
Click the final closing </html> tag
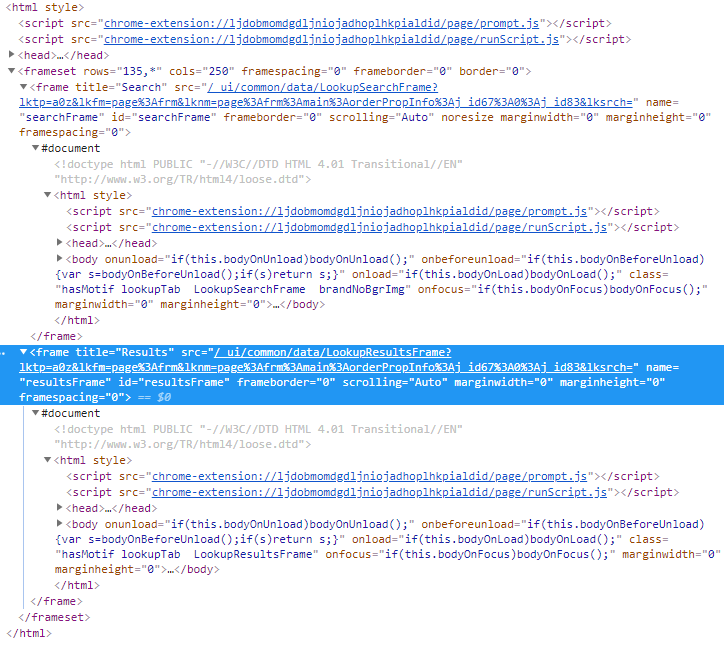click(x=29, y=633)
